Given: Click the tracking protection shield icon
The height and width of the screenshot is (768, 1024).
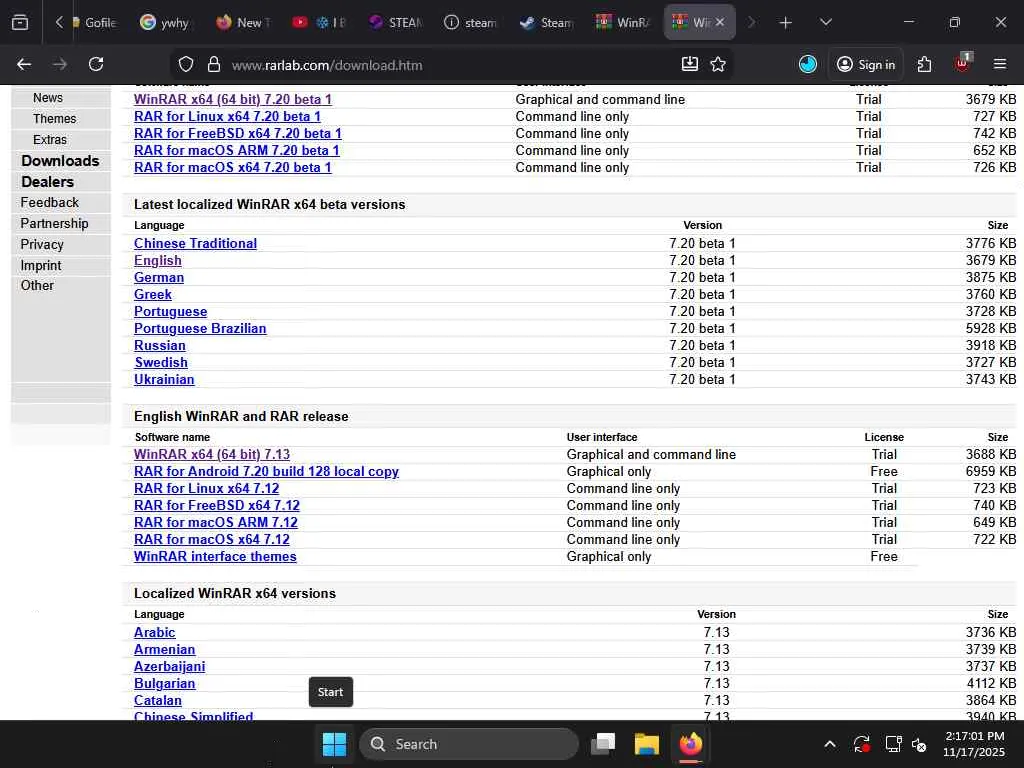Looking at the screenshot, I should 186,65.
